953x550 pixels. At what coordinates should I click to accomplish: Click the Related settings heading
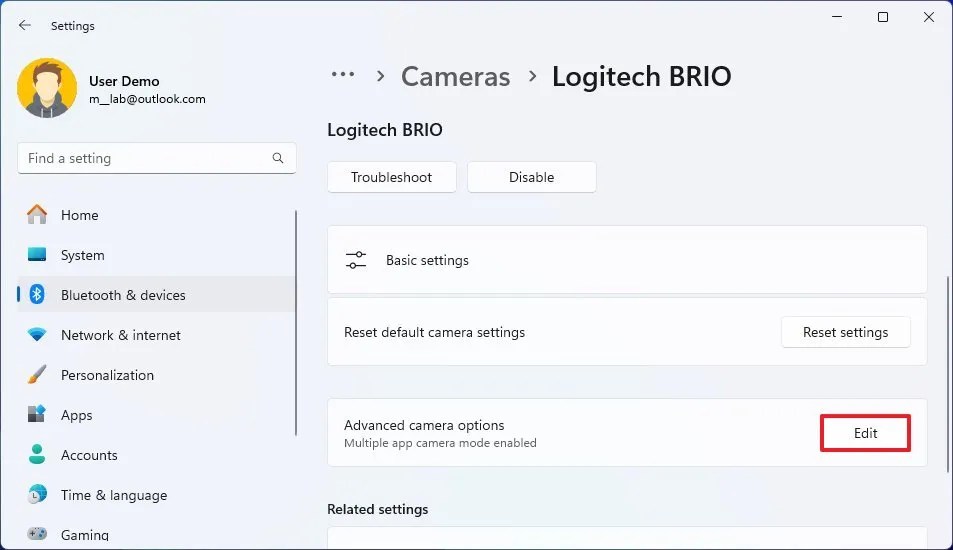coord(377,509)
